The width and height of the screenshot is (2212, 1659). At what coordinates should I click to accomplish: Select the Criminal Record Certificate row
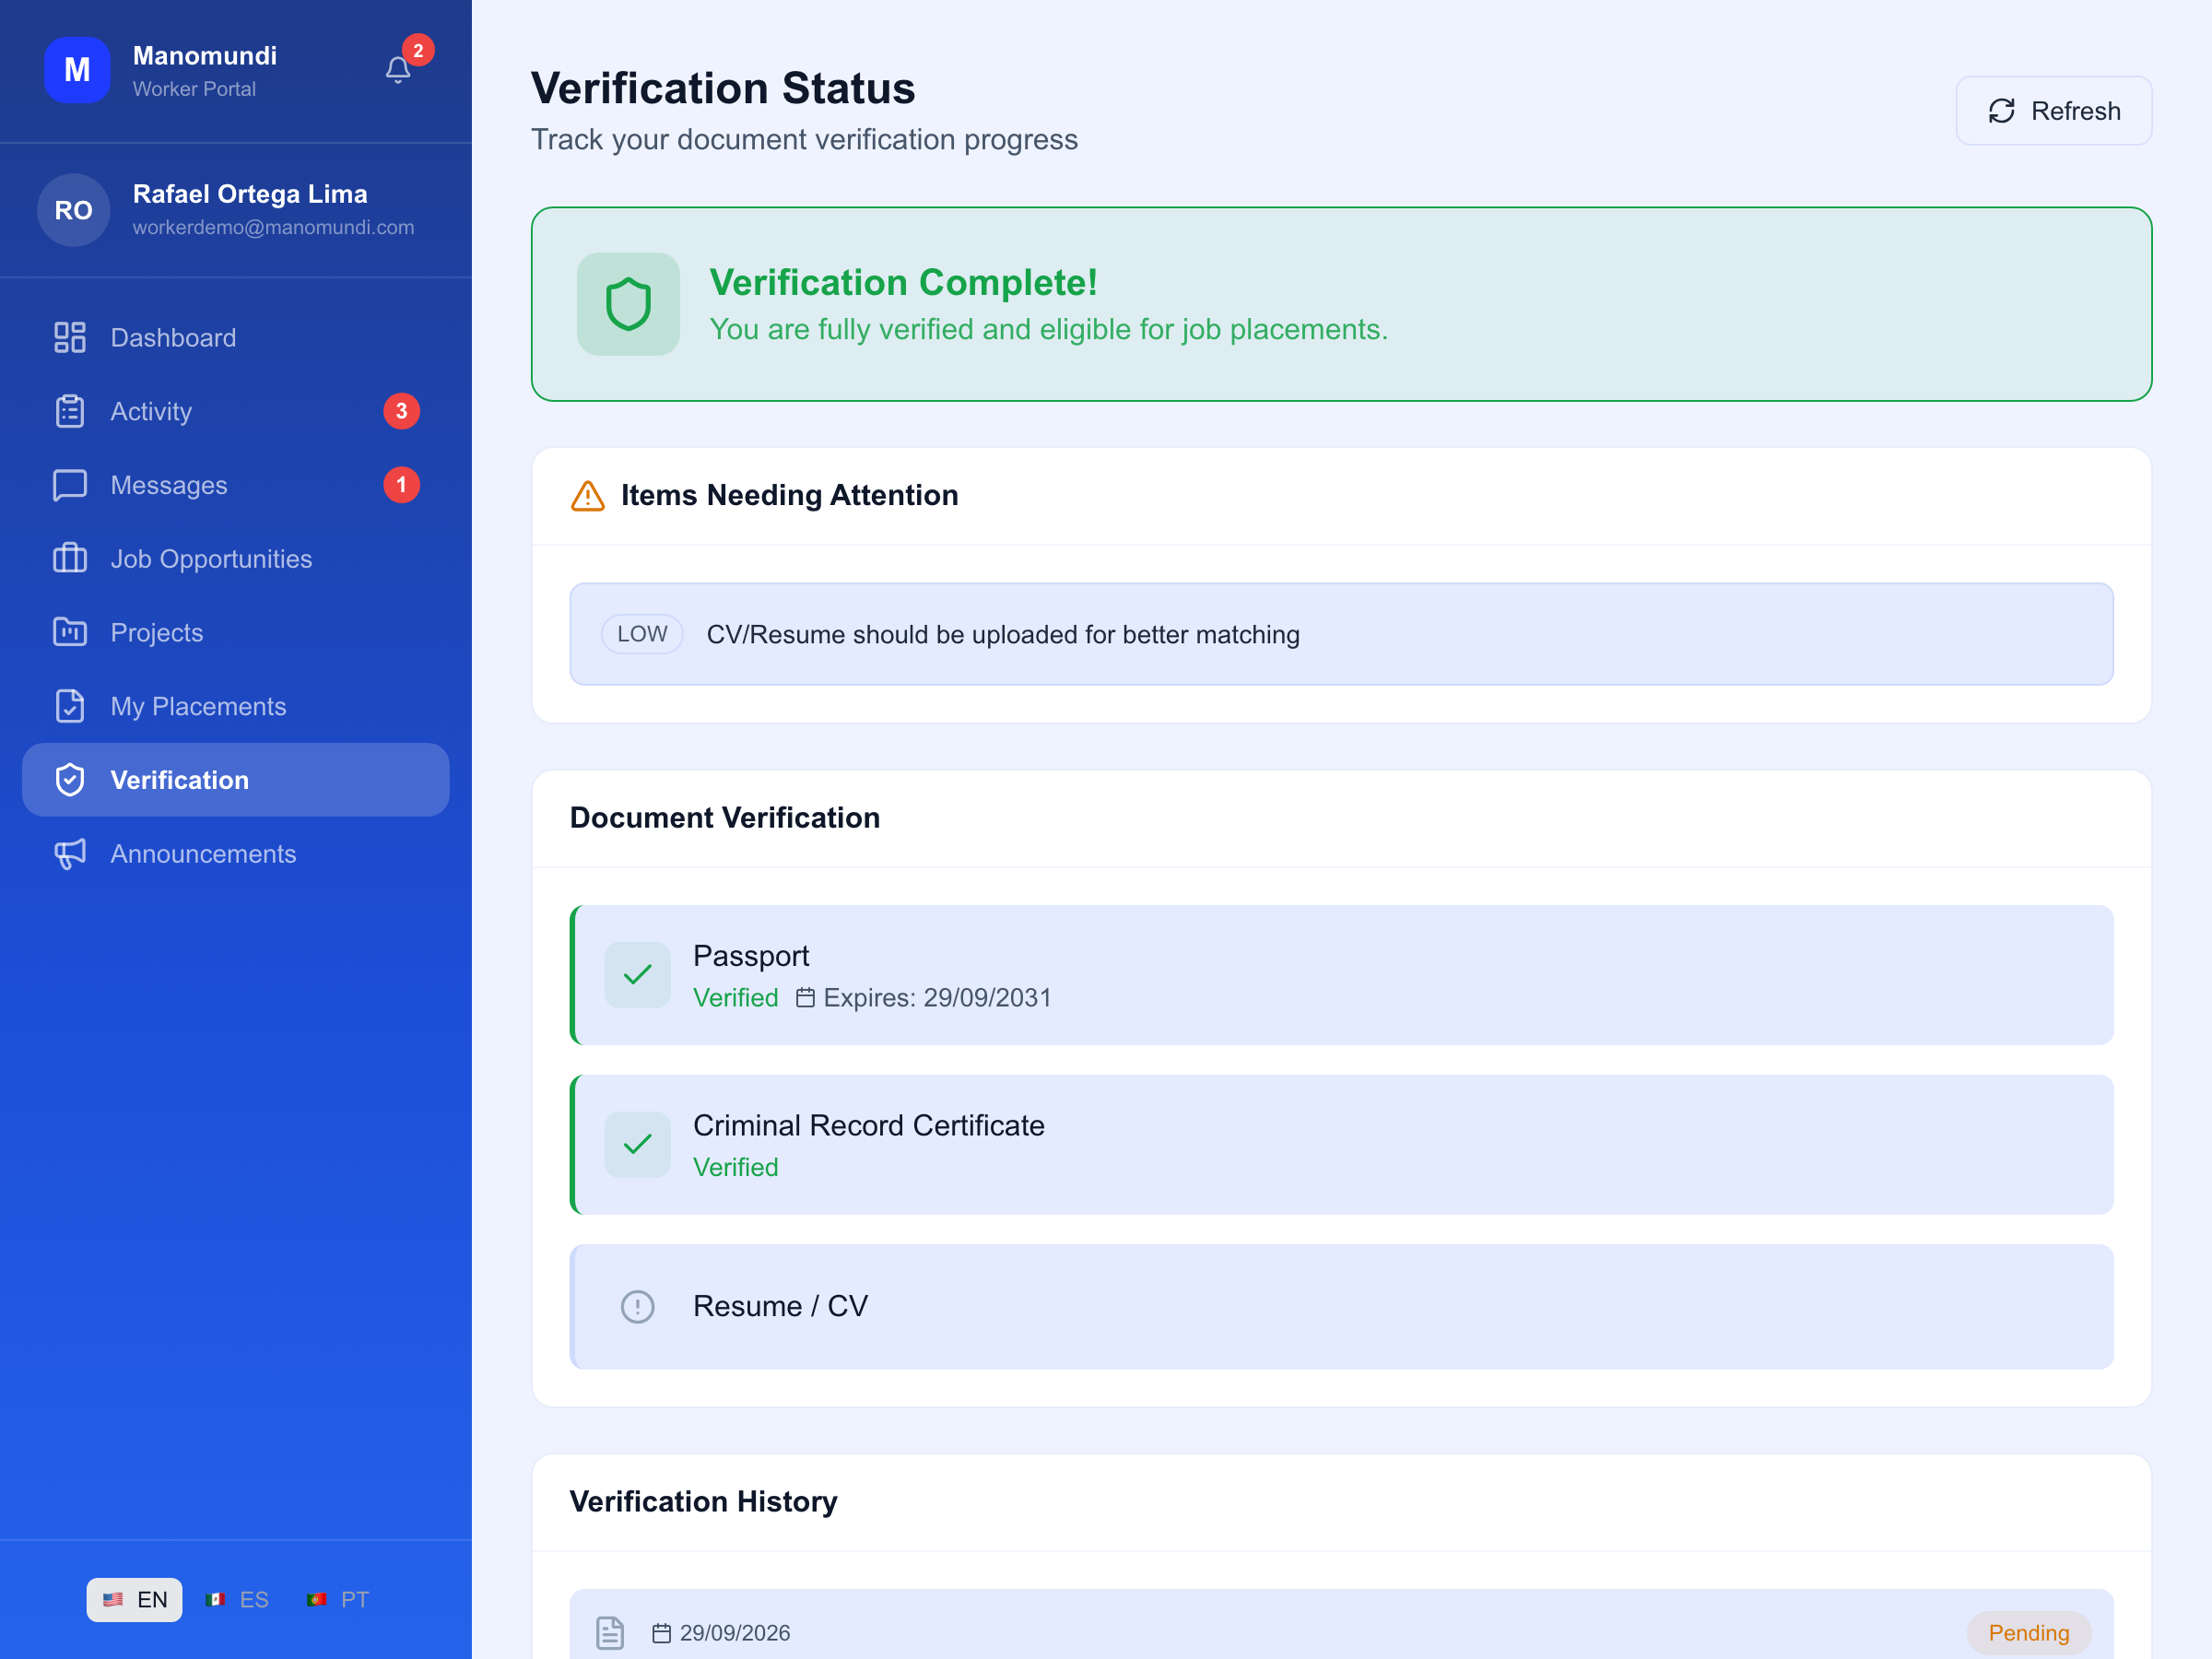pyautogui.click(x=1341, y=1145)
